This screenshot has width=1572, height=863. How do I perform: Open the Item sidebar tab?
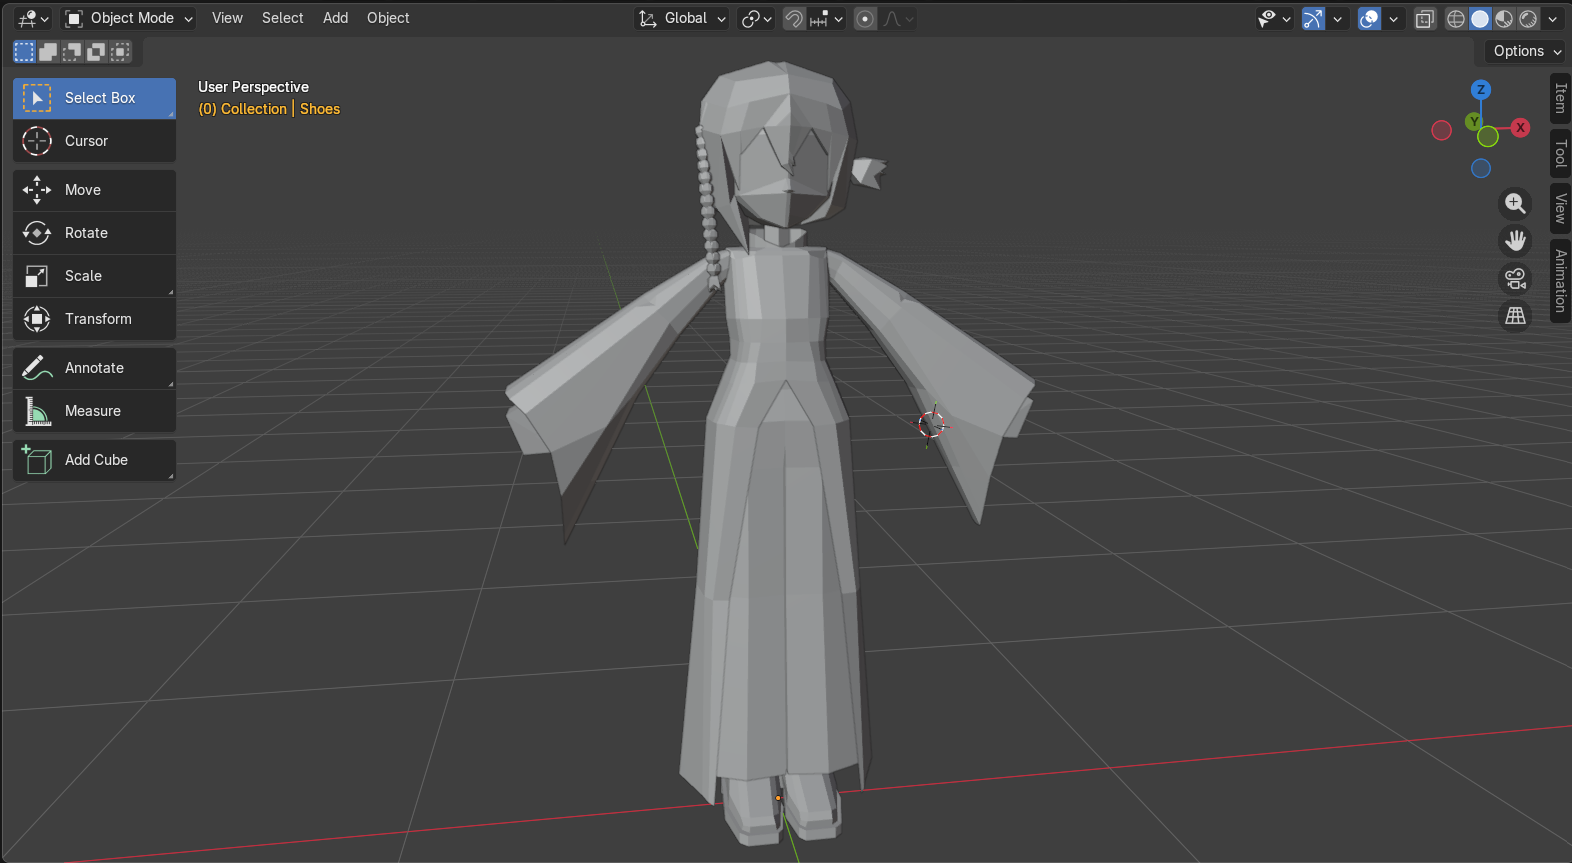[1560, 98]
